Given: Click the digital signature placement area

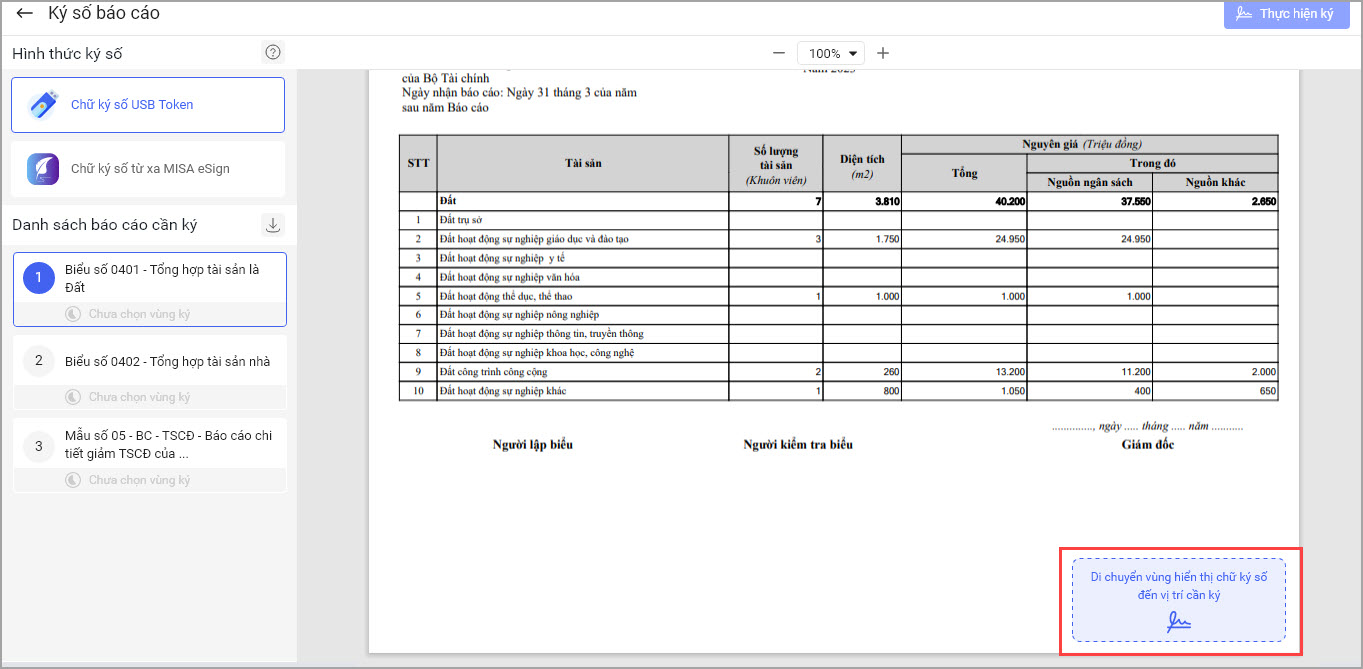Looking at the screenshot, I should point(1179,600).
